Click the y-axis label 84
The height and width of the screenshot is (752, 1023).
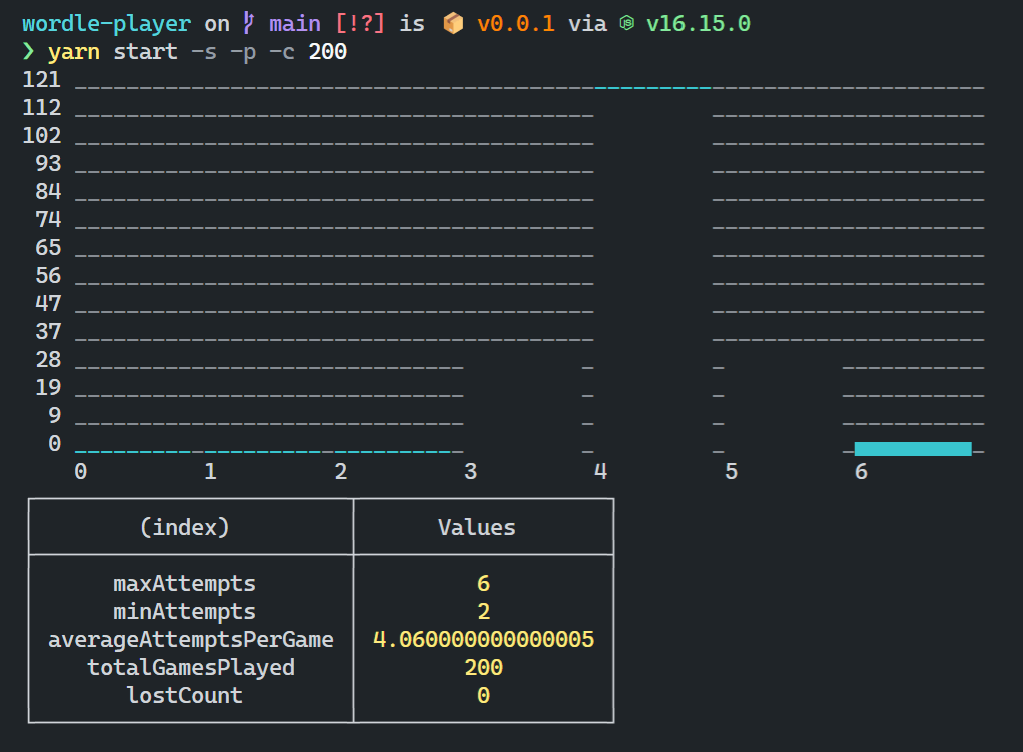click(48, 192)
